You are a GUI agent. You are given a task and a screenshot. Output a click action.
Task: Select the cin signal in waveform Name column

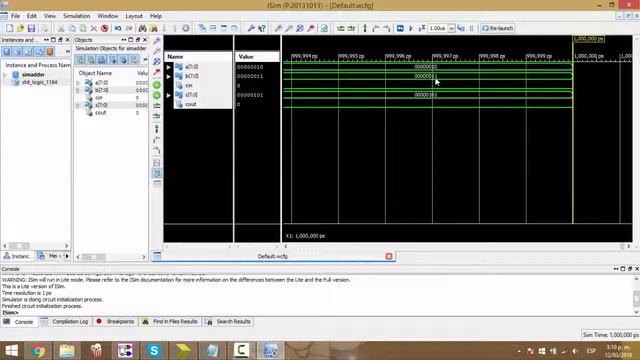(x=189, y=86)
